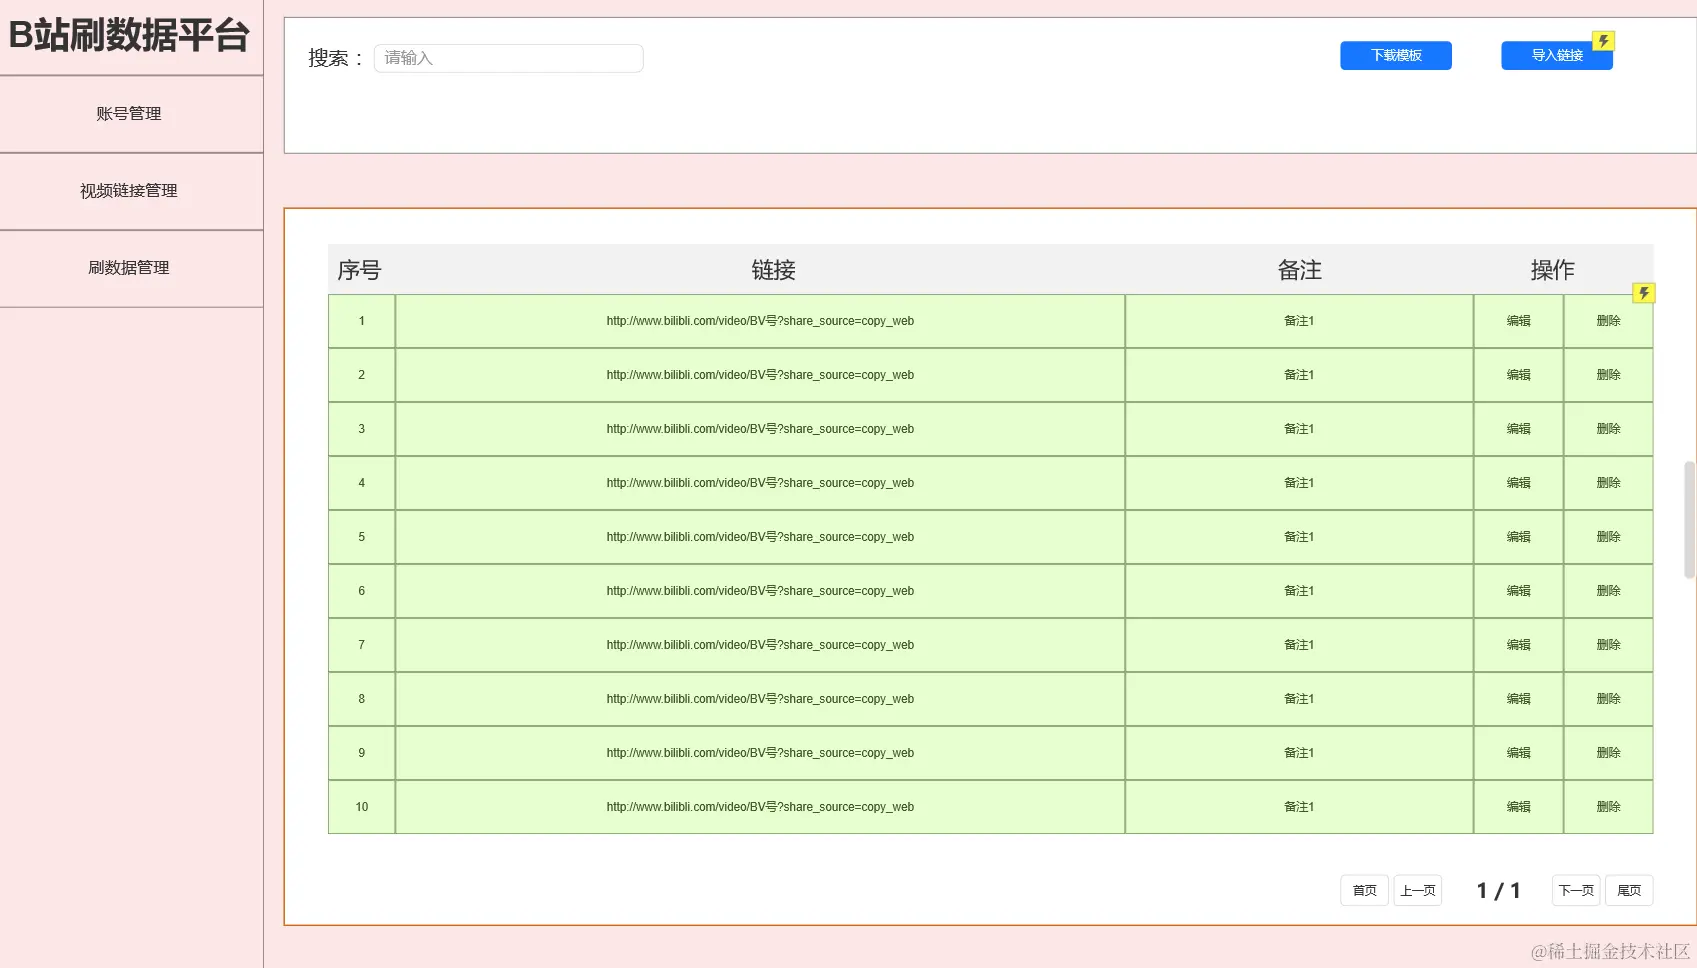Viewport: 1697px width, 968px height.
Task: Select 编辑 on row 8
Action: coord(1518,699)
